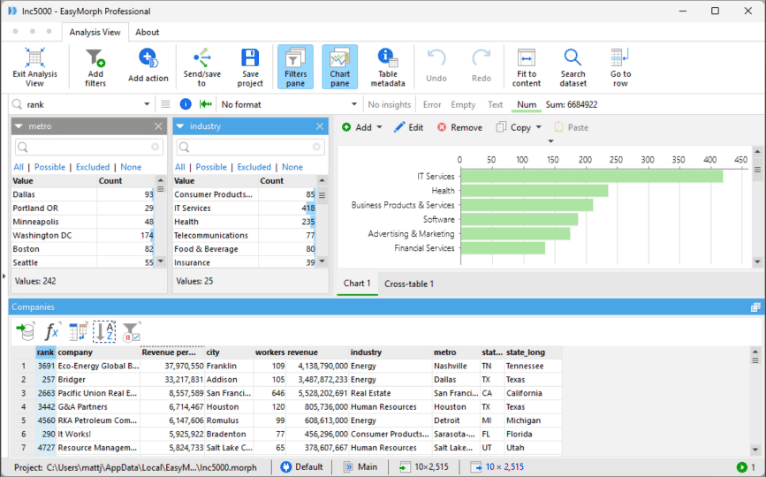Image resolution: width=766 pixels, height=477 pixels.
Task: Click the Go to row icon
Action: click(620, 58)
